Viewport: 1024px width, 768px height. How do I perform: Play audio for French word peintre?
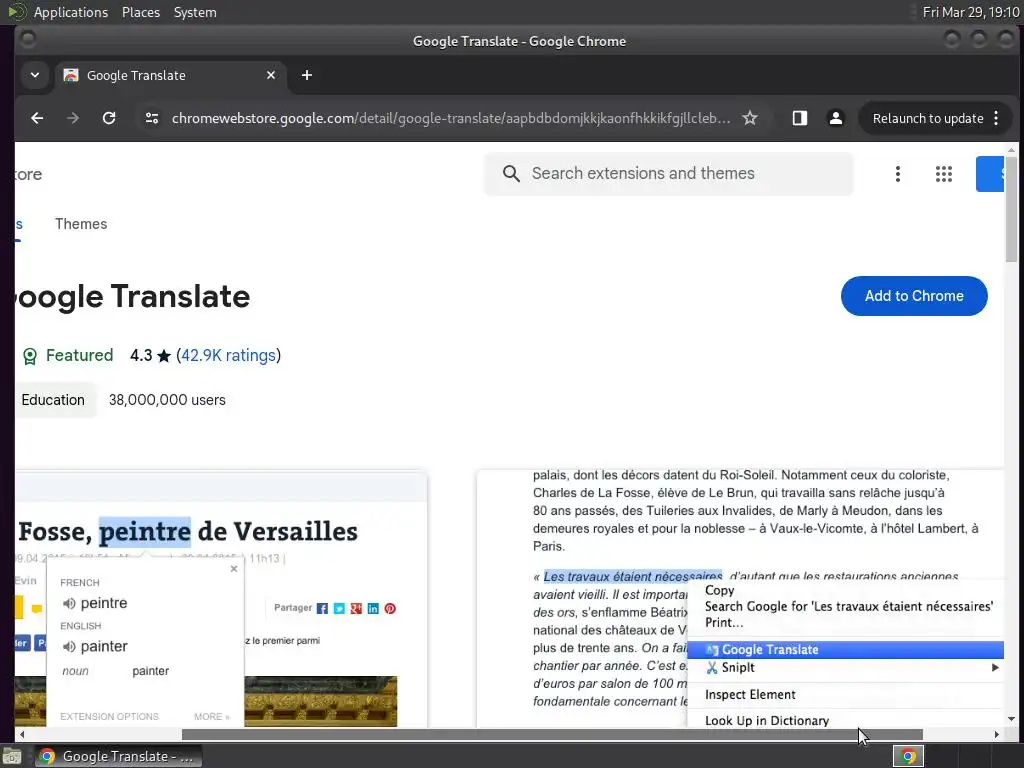(69, 603)
